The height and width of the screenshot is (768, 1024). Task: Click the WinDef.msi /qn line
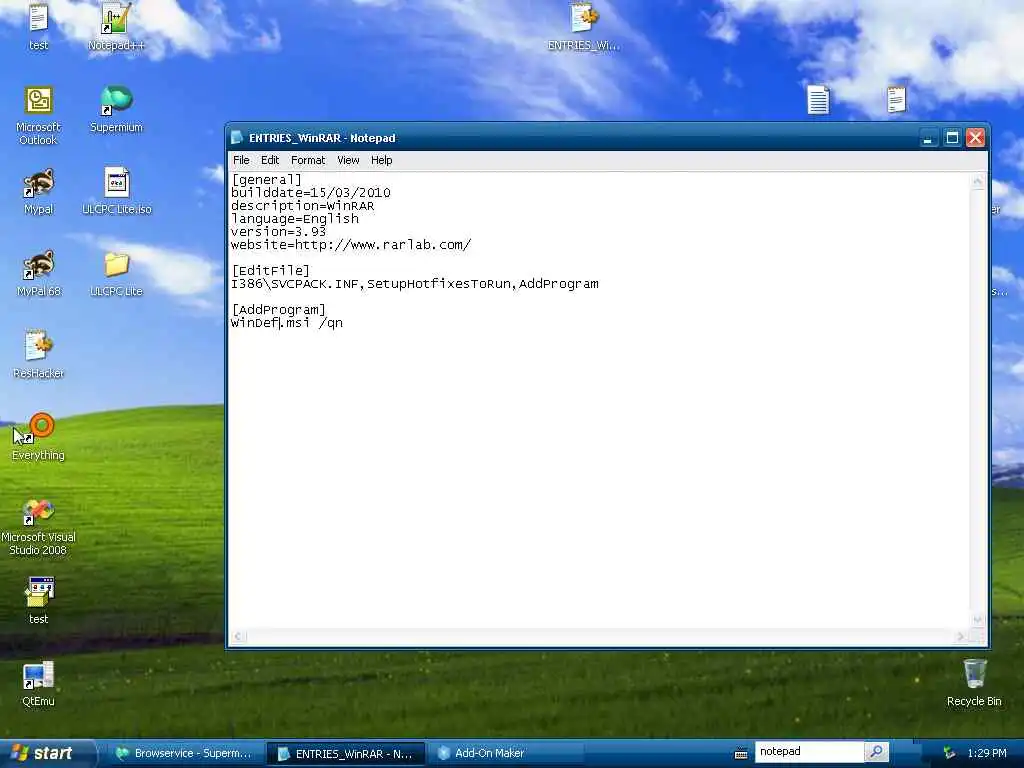click(287, 323)
